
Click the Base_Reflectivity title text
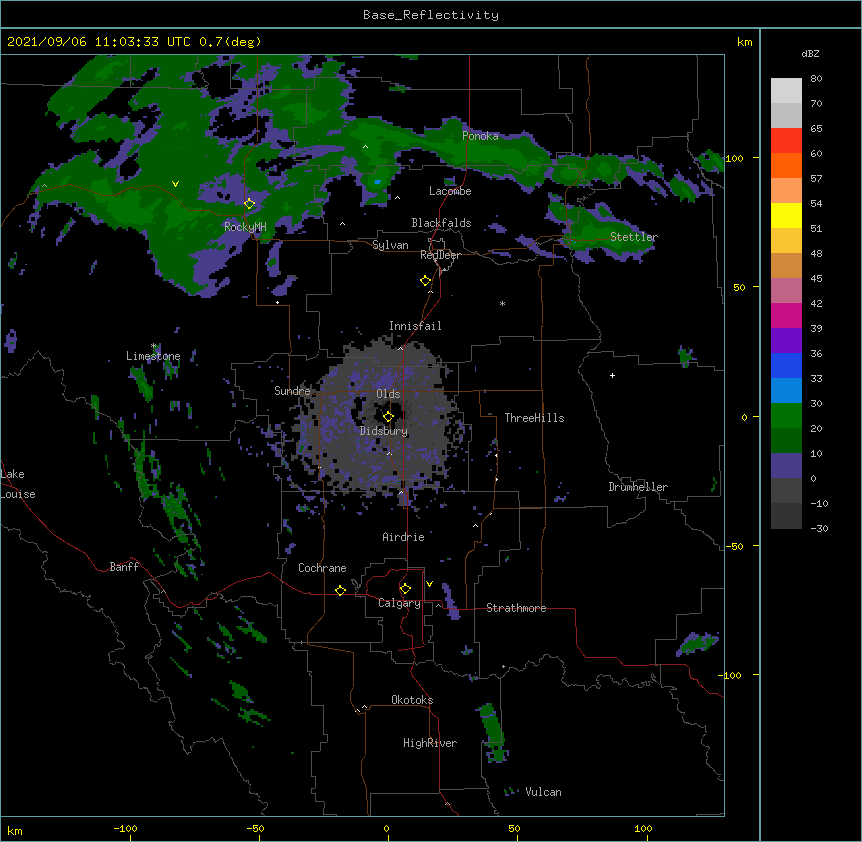coord(431,15)
